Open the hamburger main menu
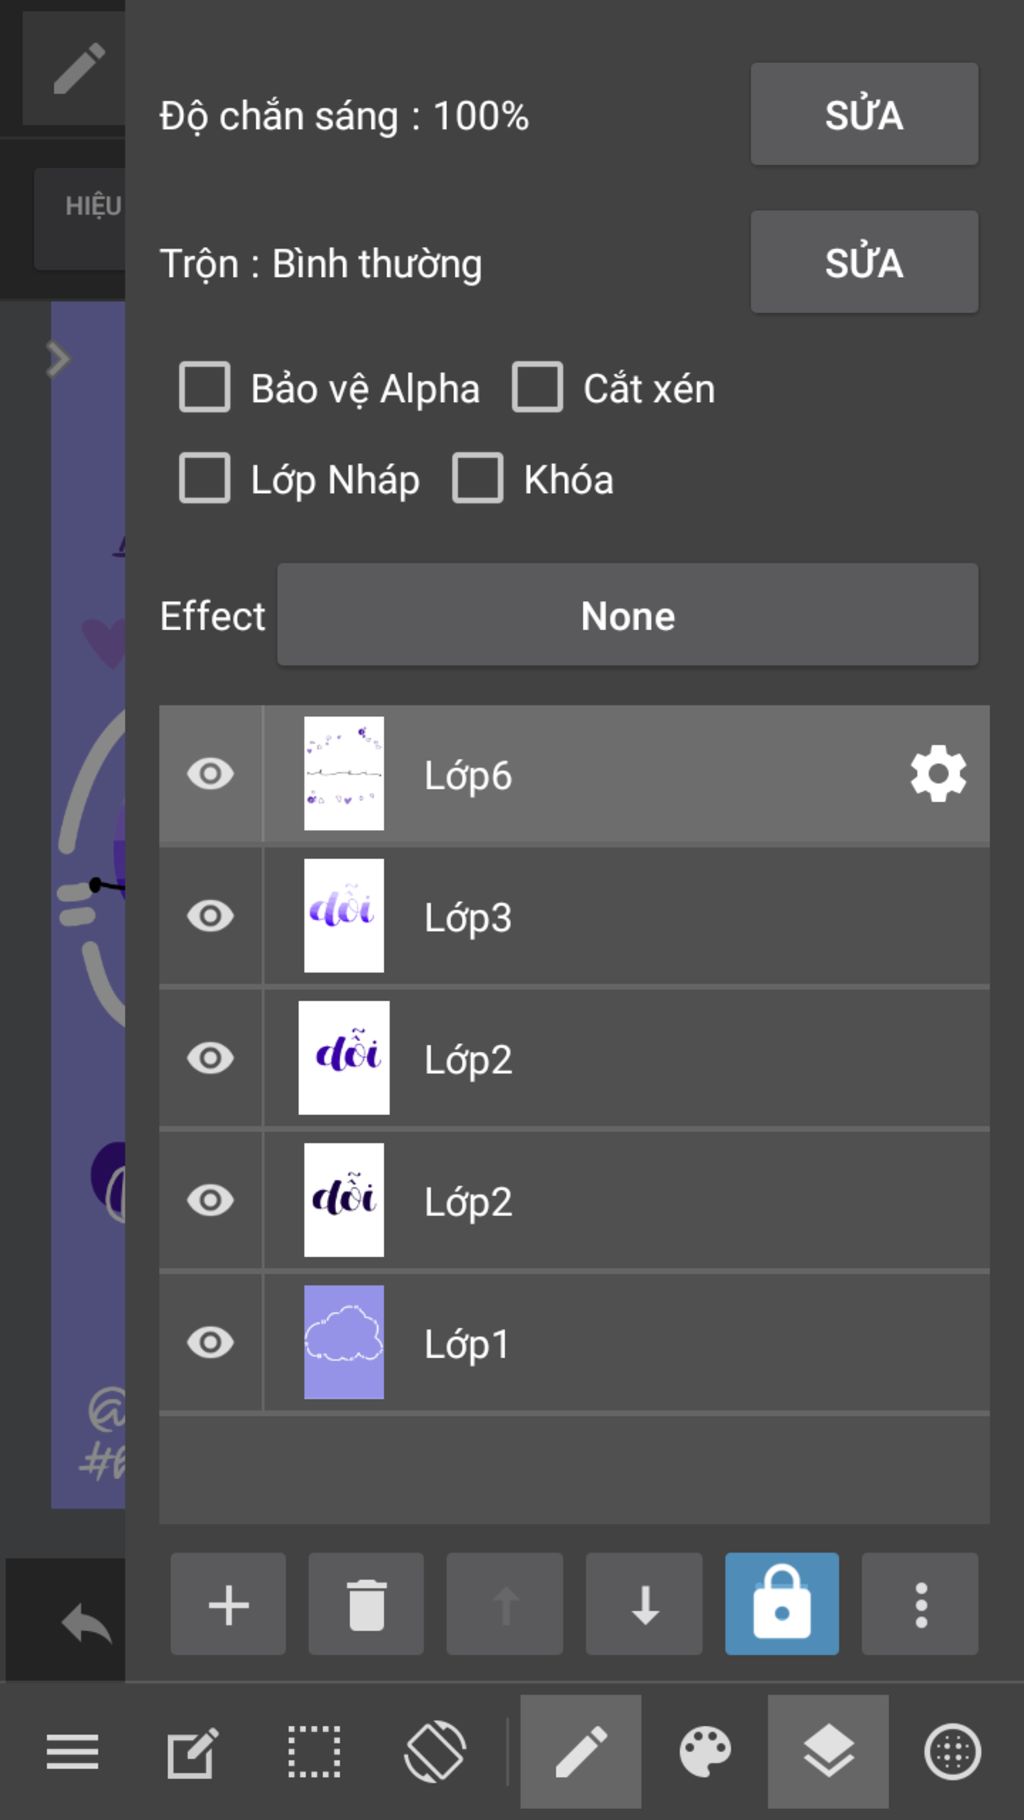 [72, 1752]
